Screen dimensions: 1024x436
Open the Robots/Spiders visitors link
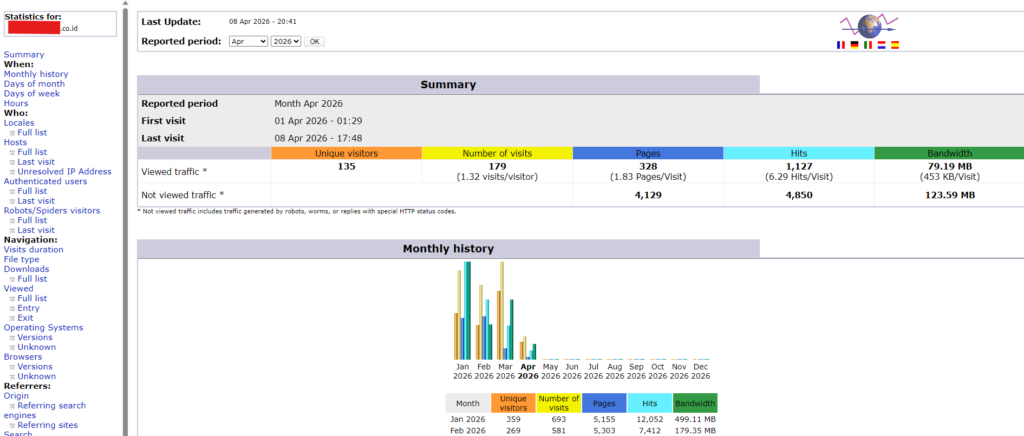(52, 210)
